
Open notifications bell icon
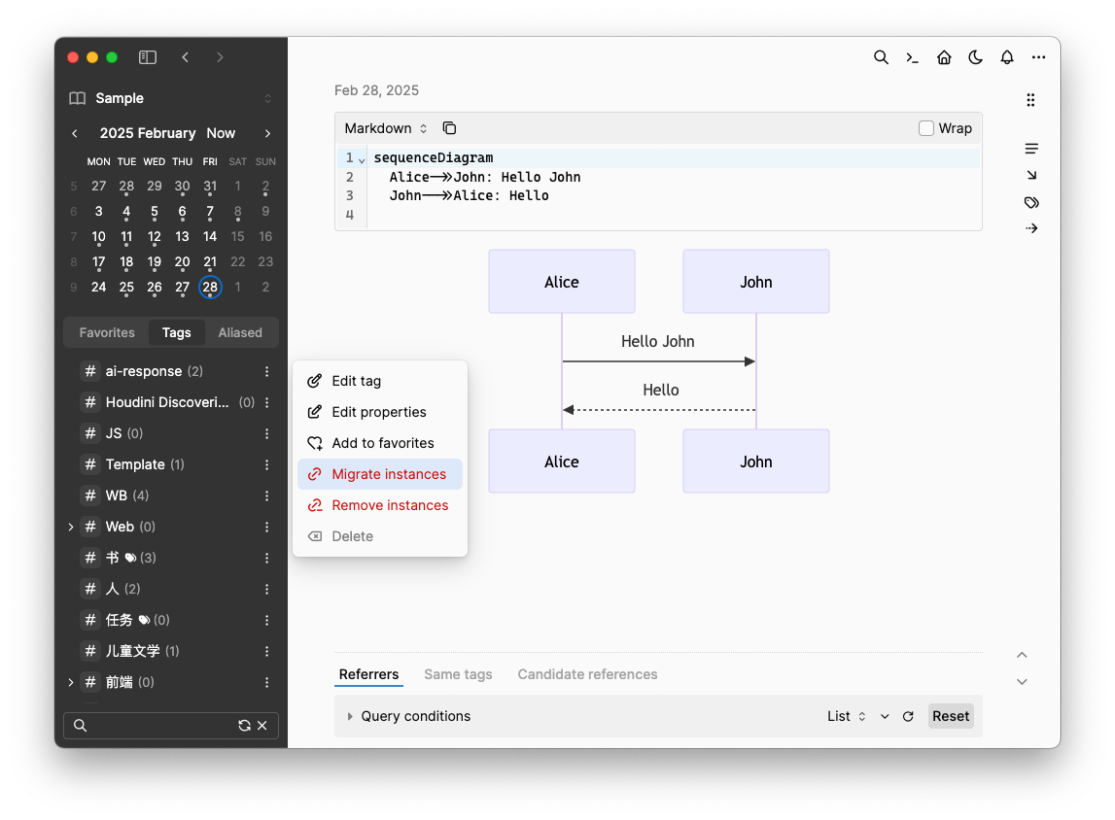coord(1007,58)
